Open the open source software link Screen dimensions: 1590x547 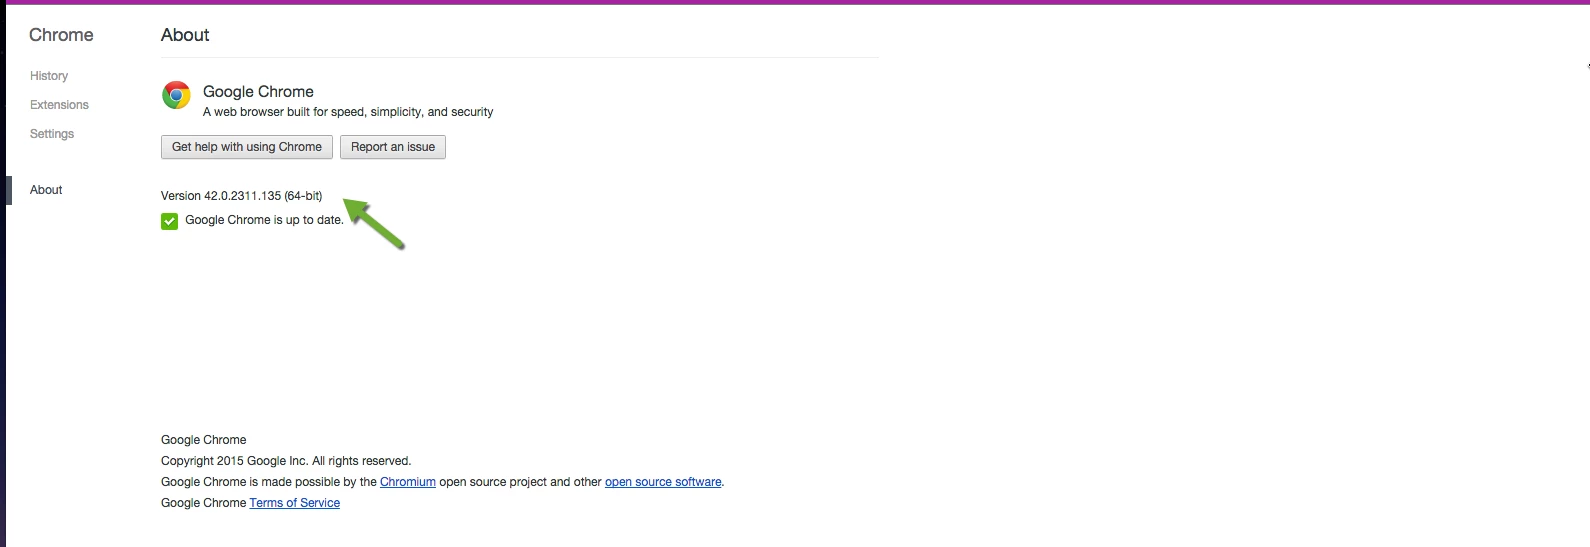[663, 482]
